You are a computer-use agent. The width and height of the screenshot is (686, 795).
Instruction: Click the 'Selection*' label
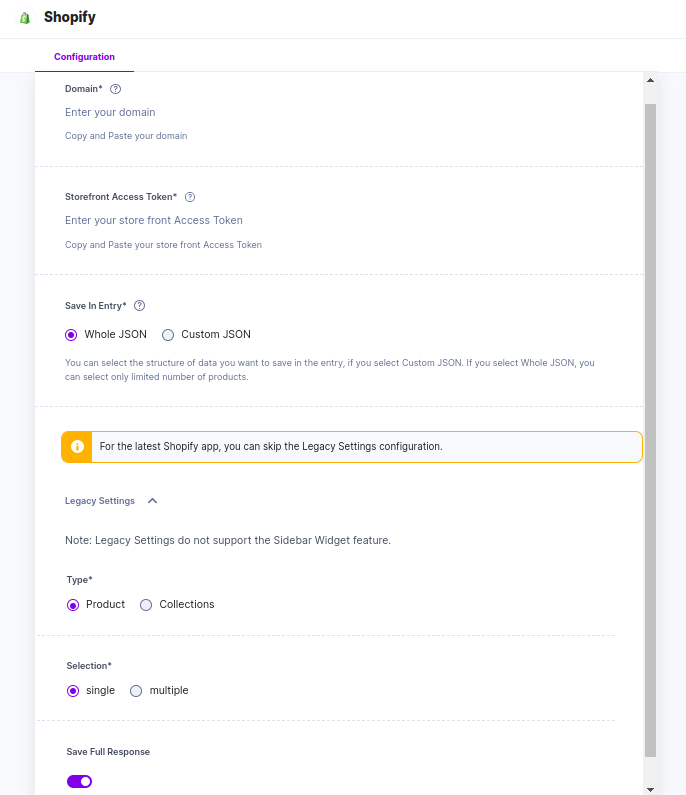point(89,666)
